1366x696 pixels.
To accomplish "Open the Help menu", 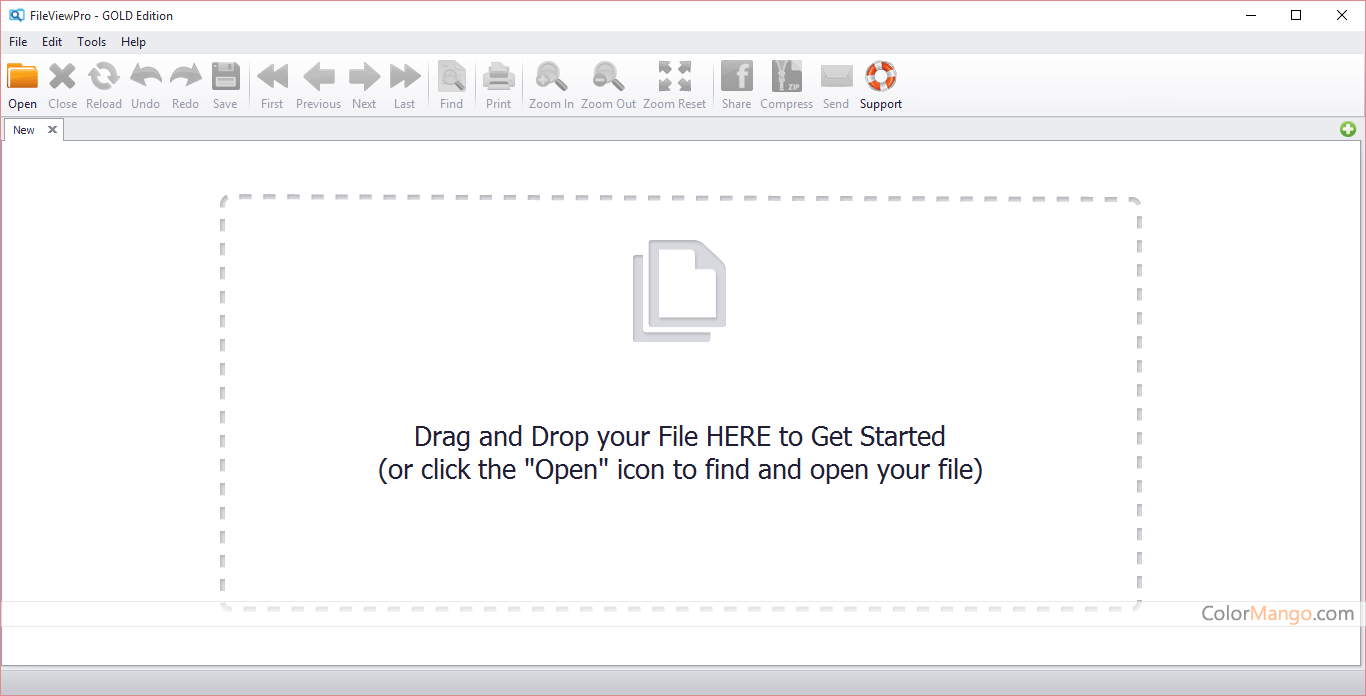I will click(134, 42).
